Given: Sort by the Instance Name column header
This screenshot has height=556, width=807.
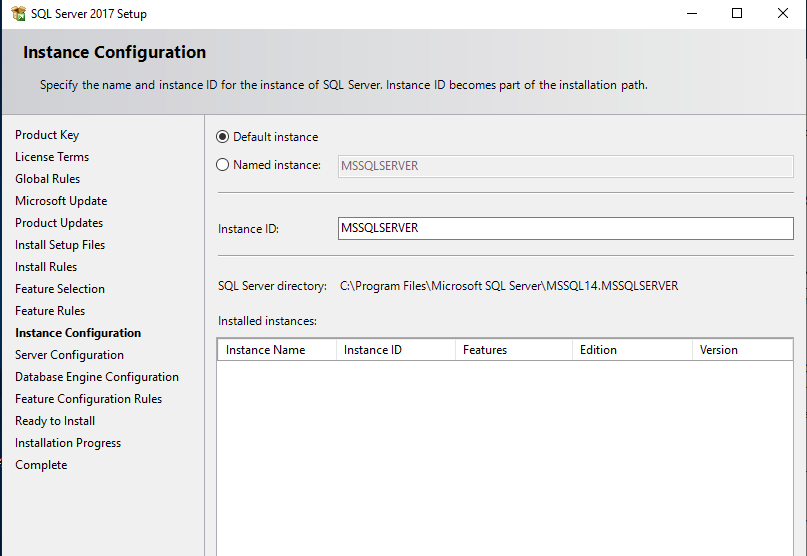Looking at the screenshot, I should [277, 350].
